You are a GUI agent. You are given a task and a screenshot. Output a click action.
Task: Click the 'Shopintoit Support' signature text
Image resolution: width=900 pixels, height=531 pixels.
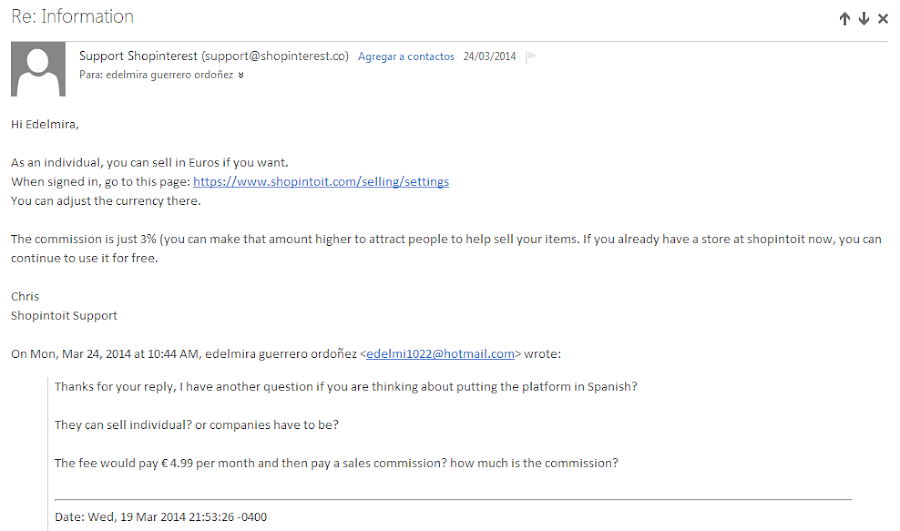(64, 315)
